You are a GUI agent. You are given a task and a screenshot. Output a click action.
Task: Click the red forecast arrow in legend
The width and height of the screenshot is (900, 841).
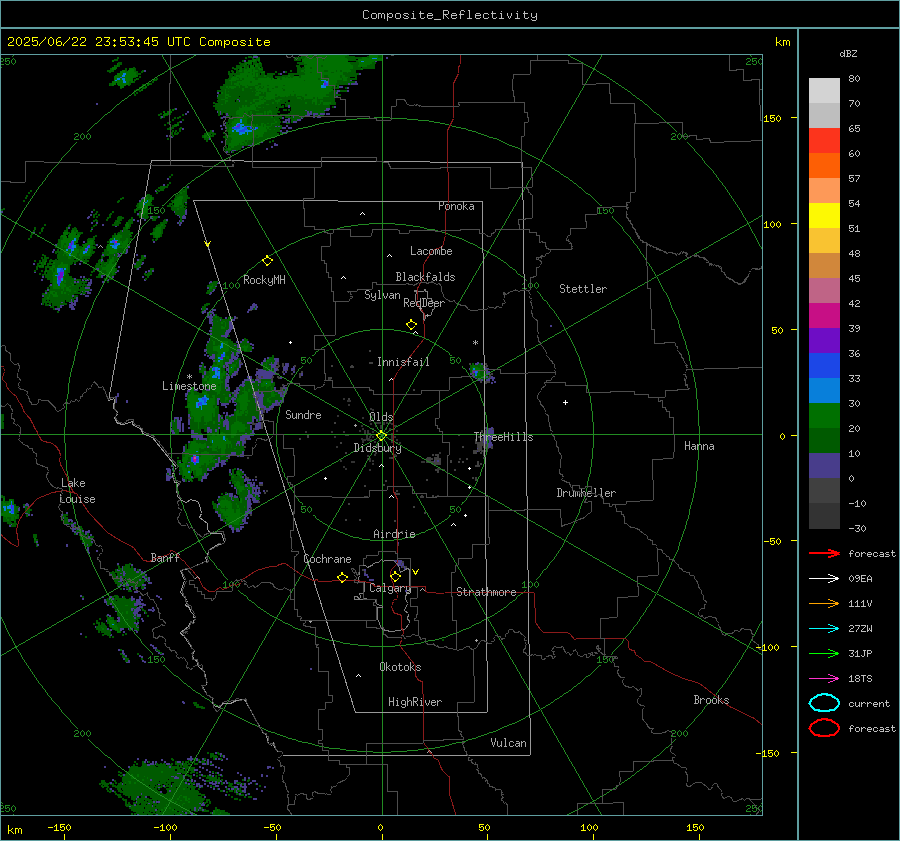click(824, 553)
